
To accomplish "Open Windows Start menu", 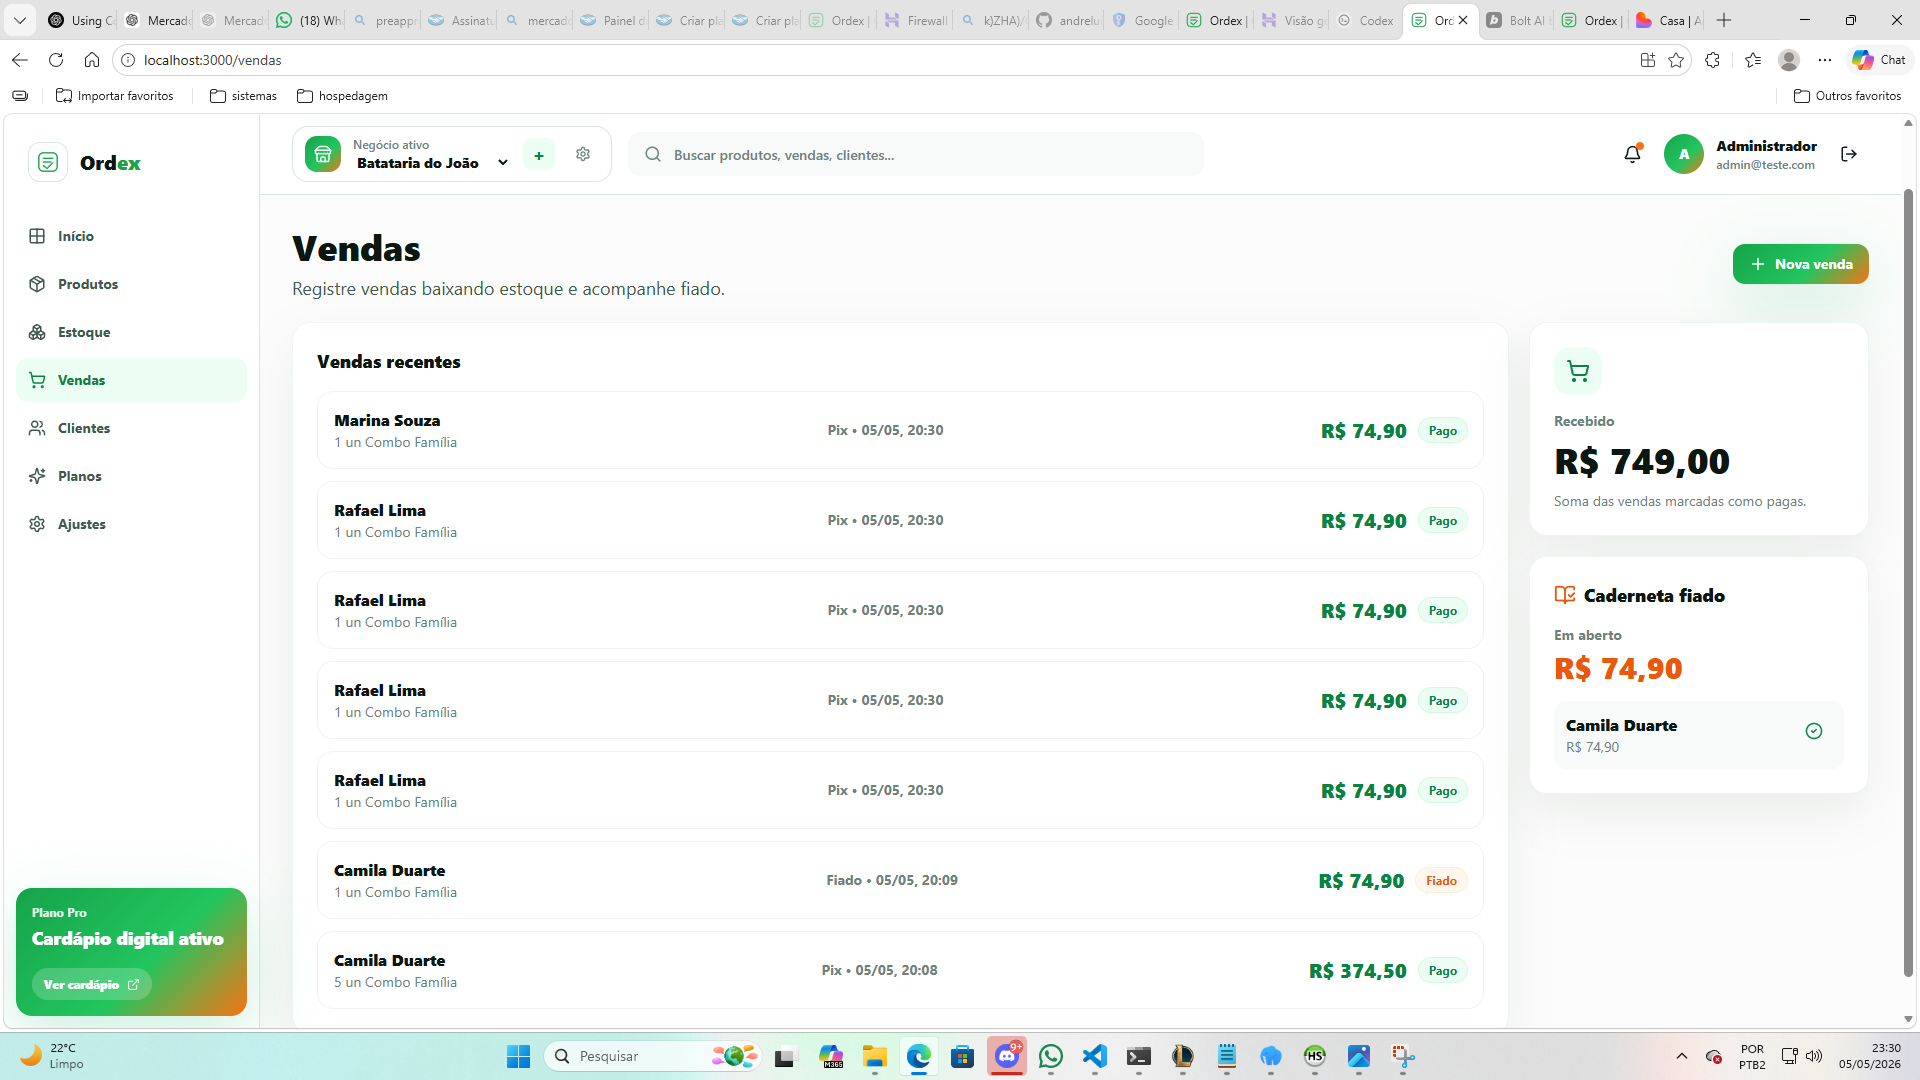I will coord(518,1056).
